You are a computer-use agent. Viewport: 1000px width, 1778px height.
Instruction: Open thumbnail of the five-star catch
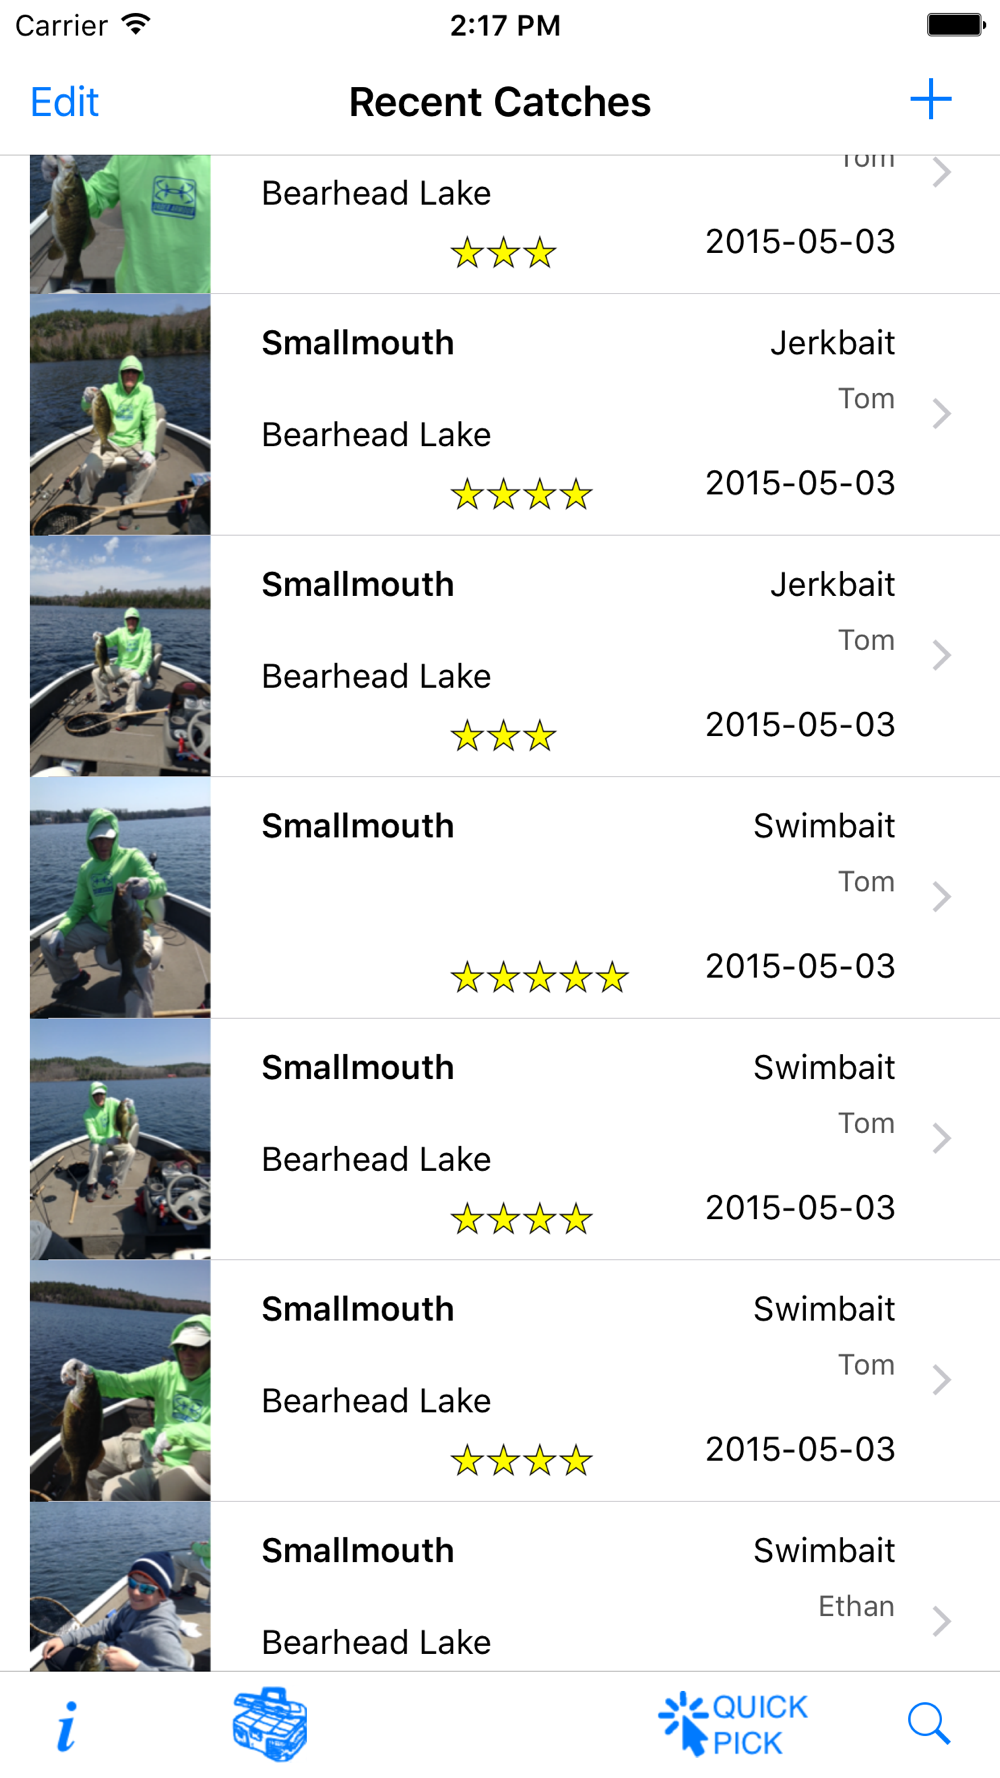[x=120, y=898]
